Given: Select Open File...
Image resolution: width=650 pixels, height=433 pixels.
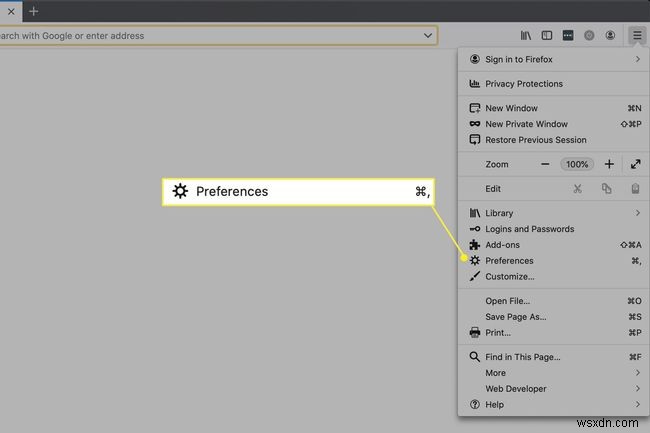Looking at the screenshot, I should tap(554, 301).
